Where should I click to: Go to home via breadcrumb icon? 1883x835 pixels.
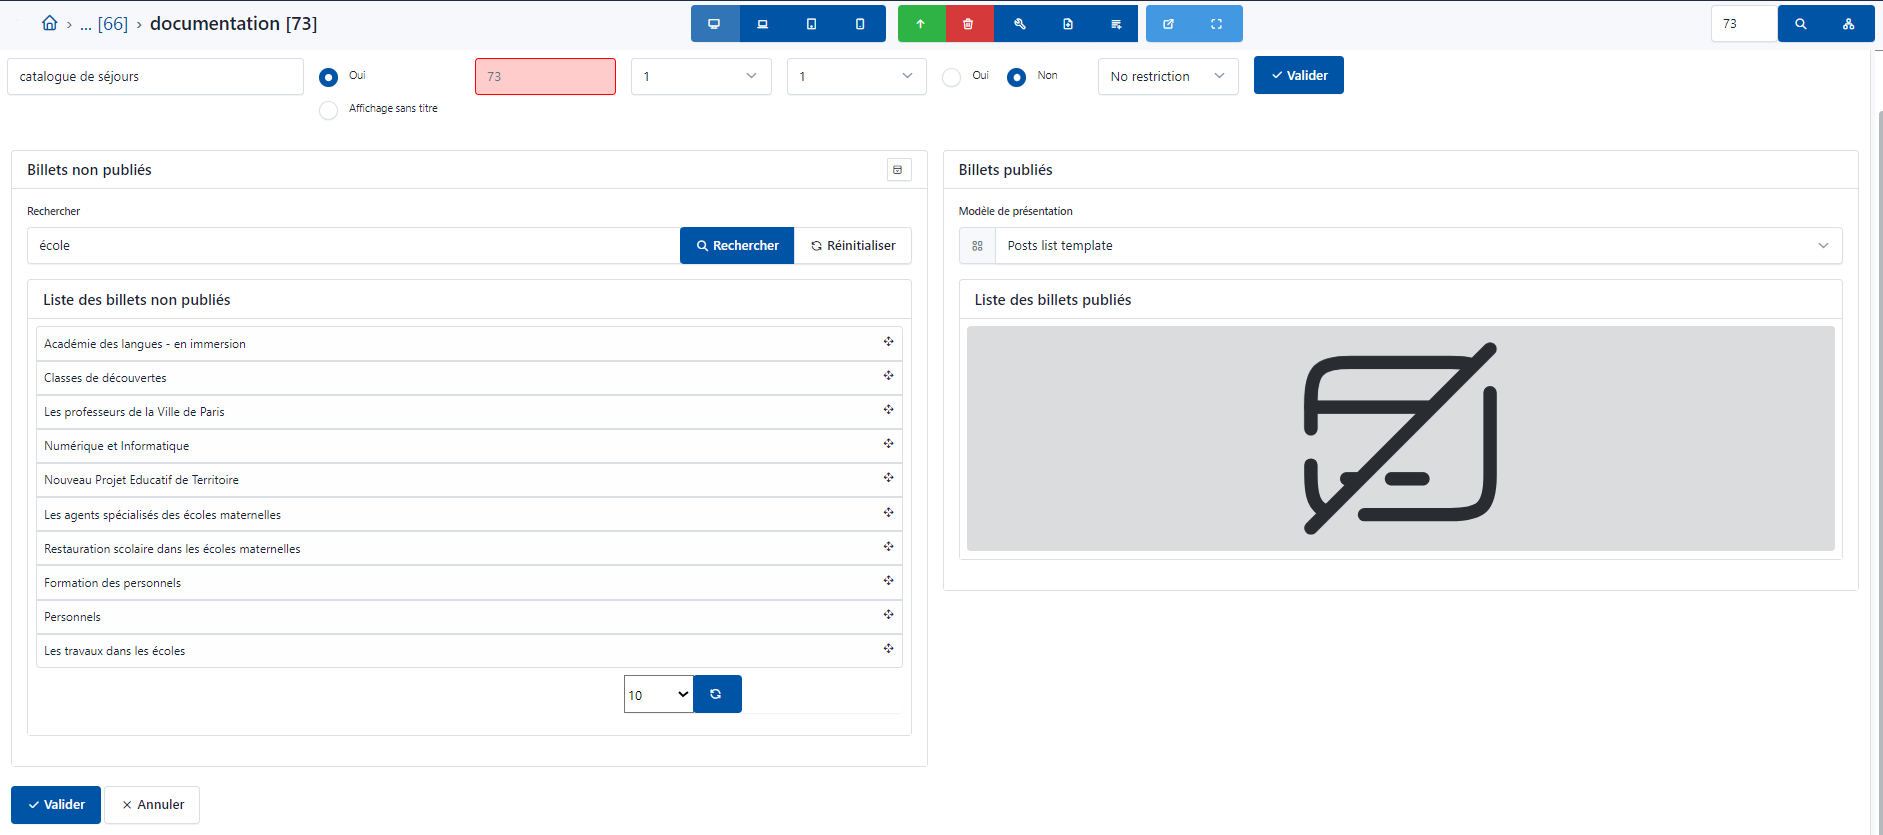pyautogui.click(x=49, y=23)
